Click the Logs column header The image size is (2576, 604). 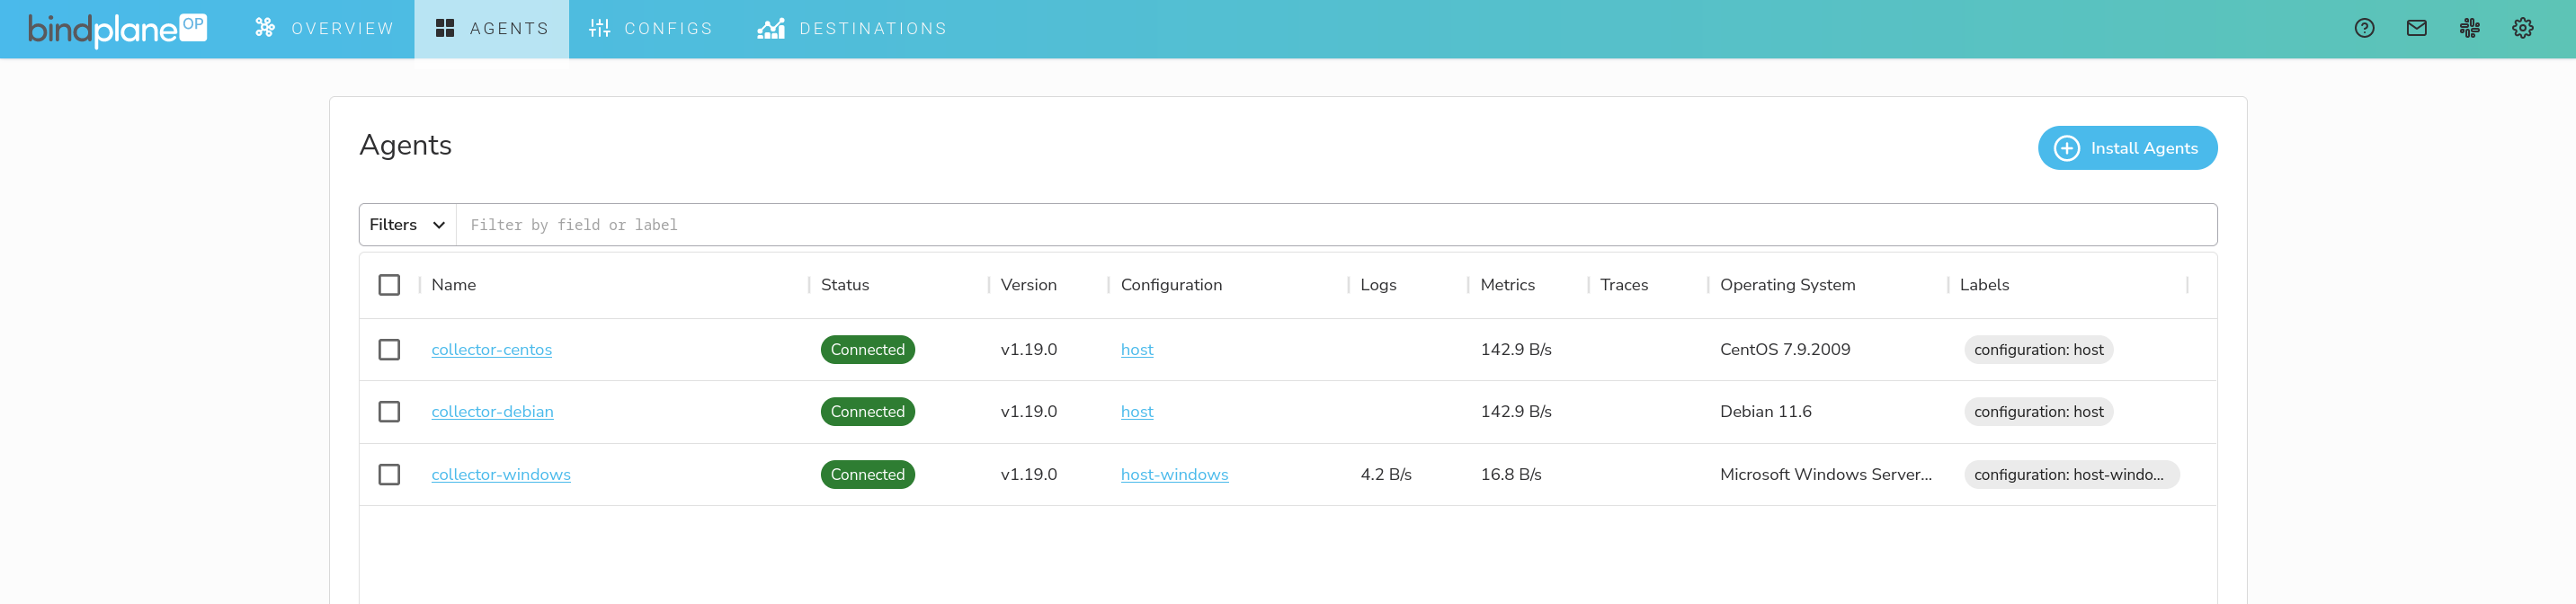[1378, 285]
